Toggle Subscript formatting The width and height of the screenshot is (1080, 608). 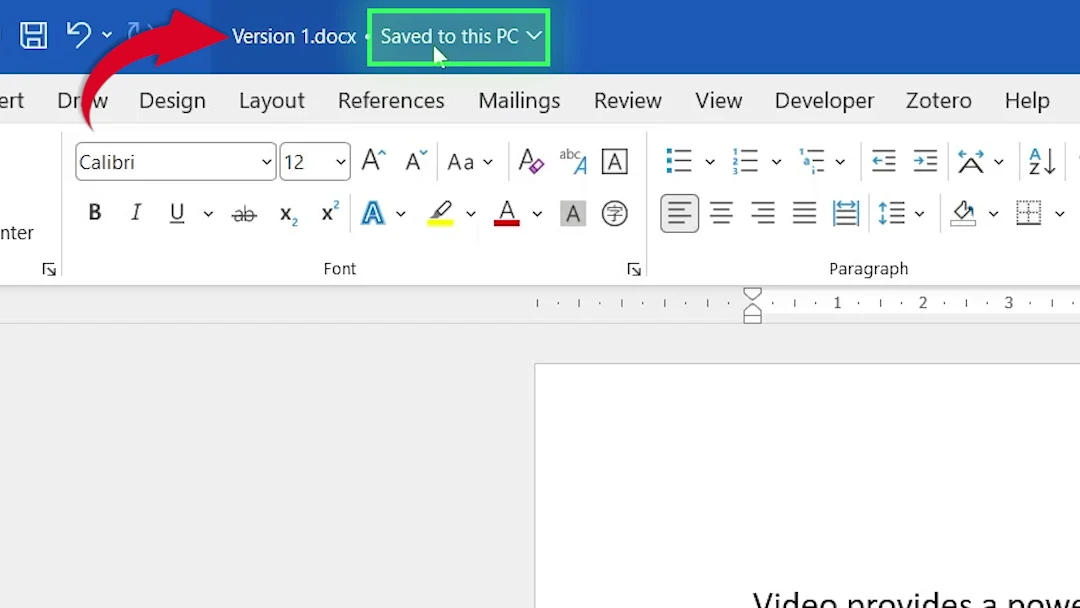(x=289, y=214)
